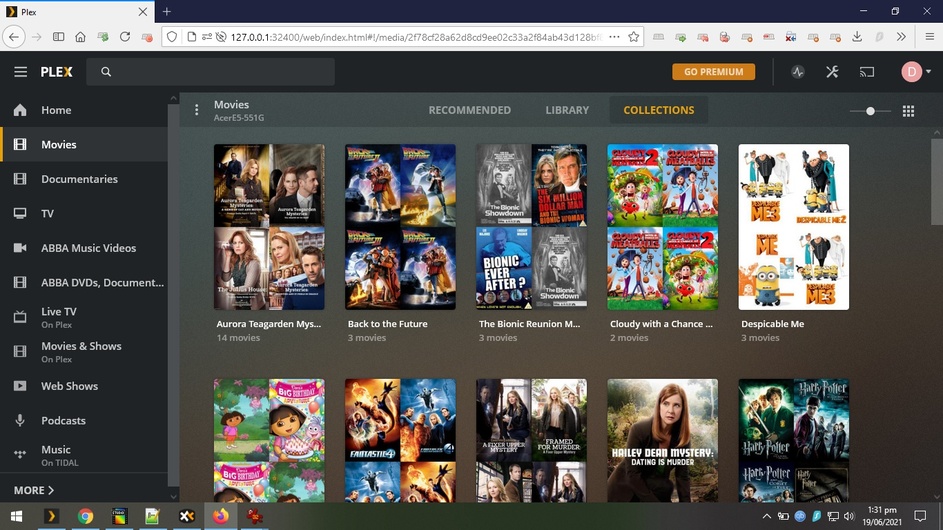Open Aurora Teagarden Mysteries collection poster
The image size is (943, 530).
(269, 227)
